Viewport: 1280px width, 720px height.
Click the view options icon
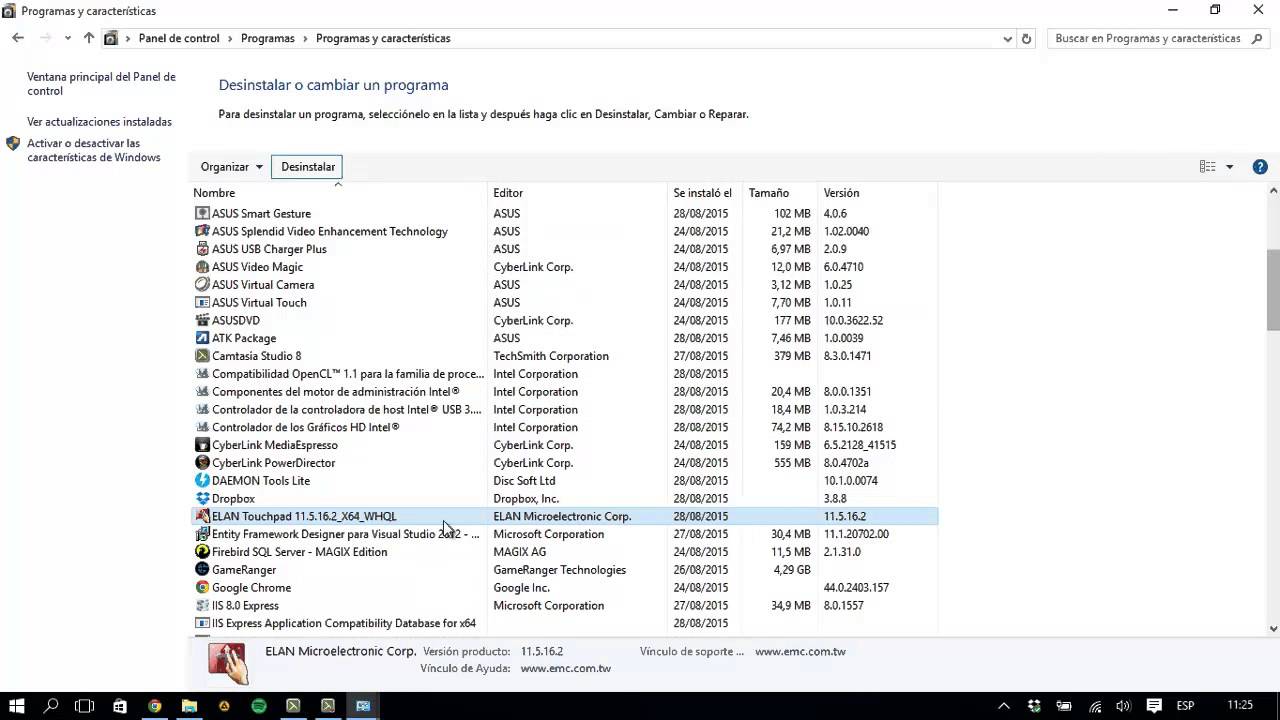coord(1208,167)
